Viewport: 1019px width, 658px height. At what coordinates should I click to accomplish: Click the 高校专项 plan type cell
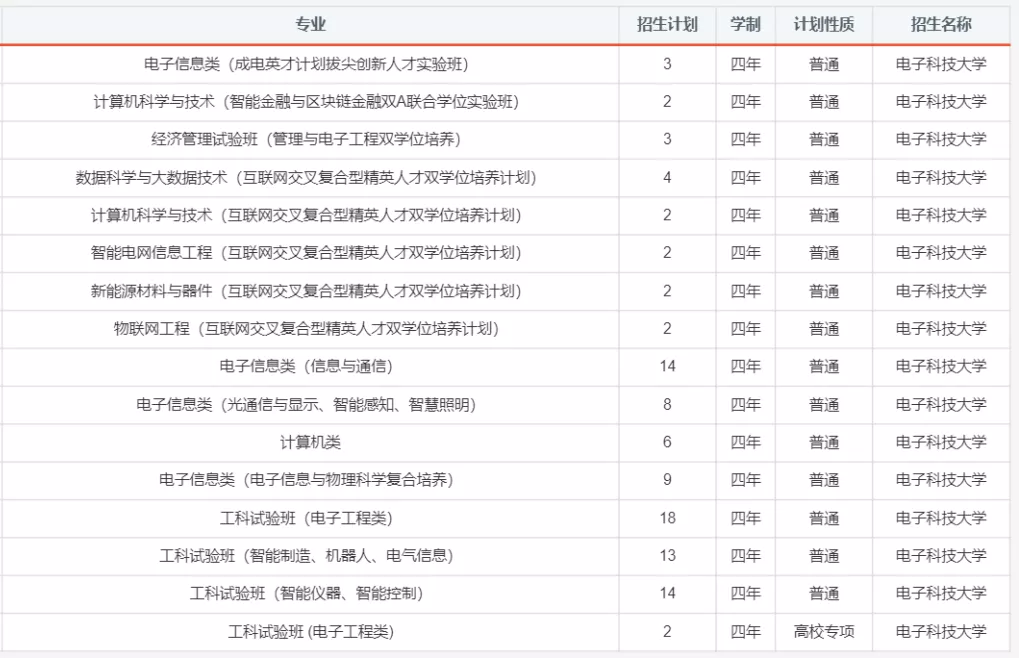tap(823, 631)
